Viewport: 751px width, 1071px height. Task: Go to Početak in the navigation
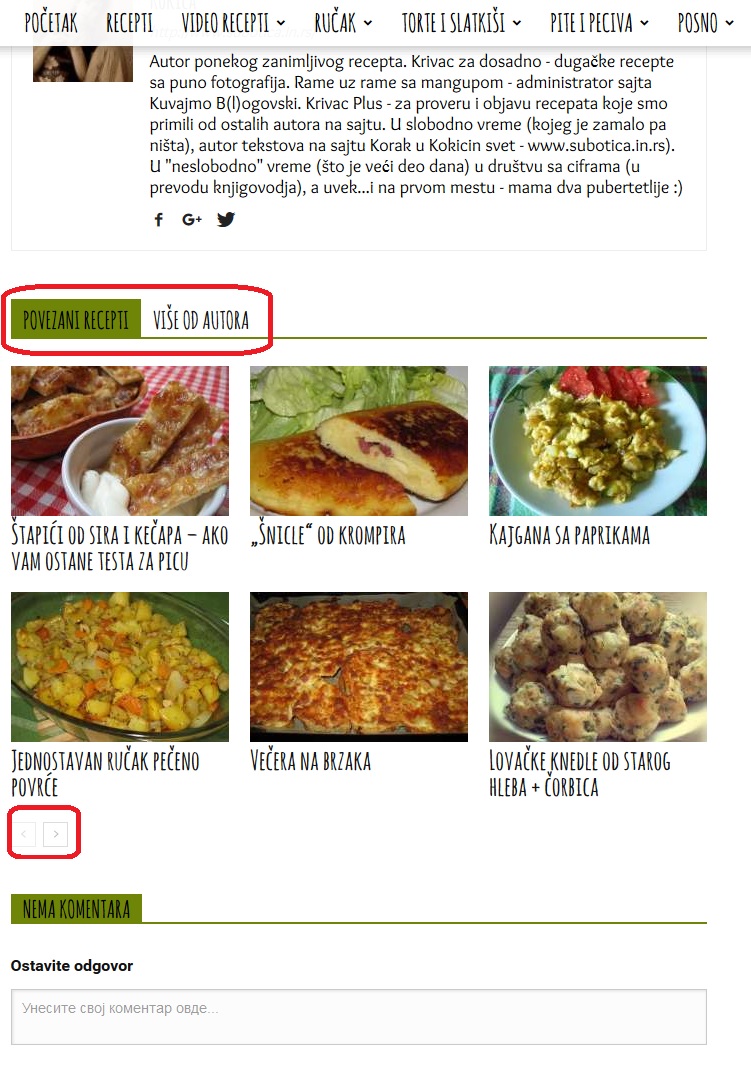point(51,23)
